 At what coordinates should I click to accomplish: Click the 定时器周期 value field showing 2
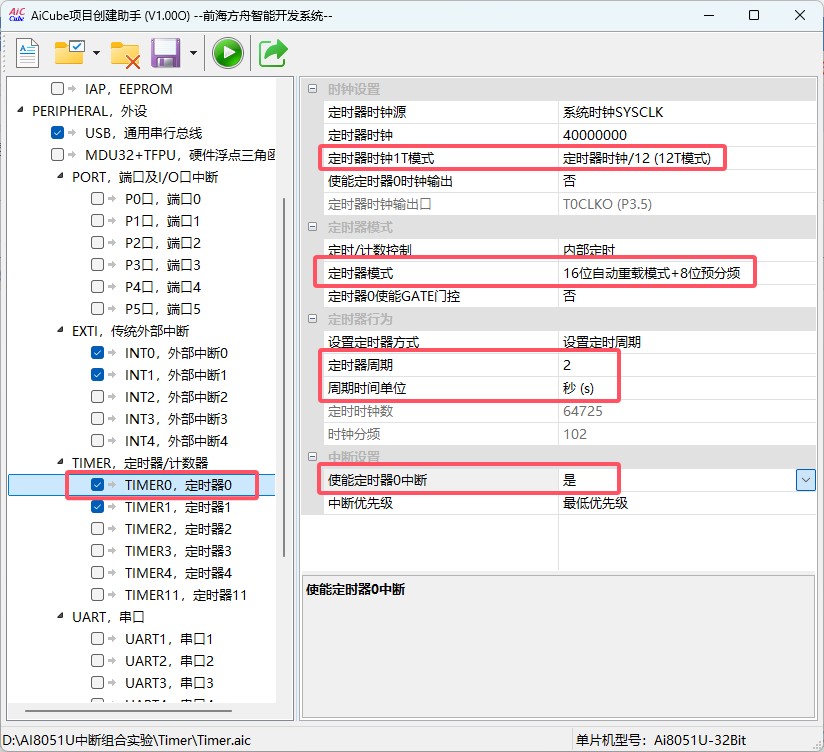[687, 365]
